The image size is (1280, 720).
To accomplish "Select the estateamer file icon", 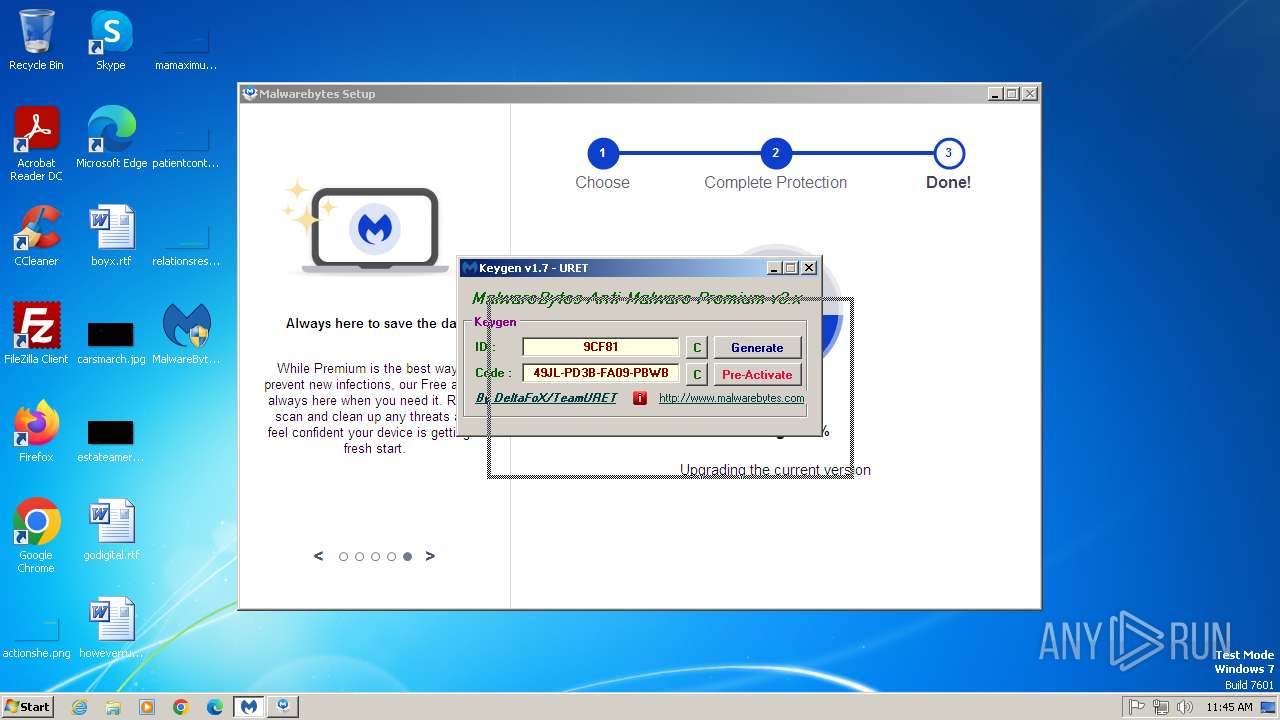I will (111, 440).
